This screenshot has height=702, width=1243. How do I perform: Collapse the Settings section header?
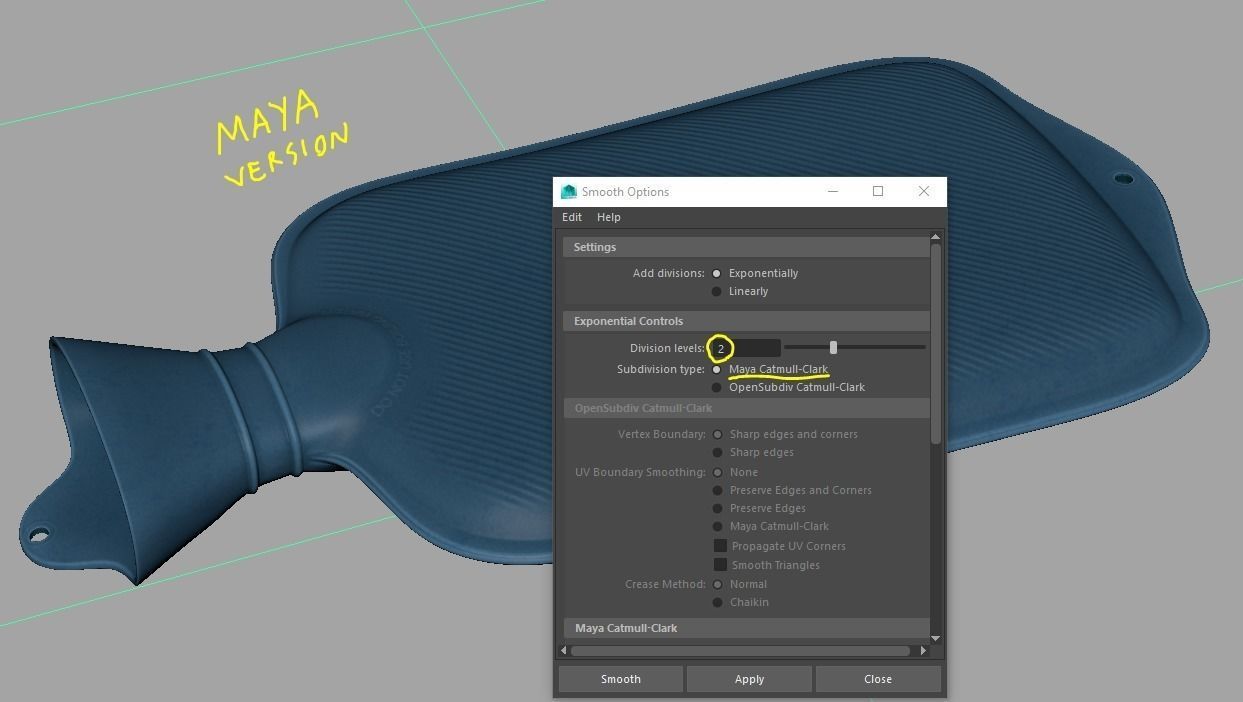(746, 247)
